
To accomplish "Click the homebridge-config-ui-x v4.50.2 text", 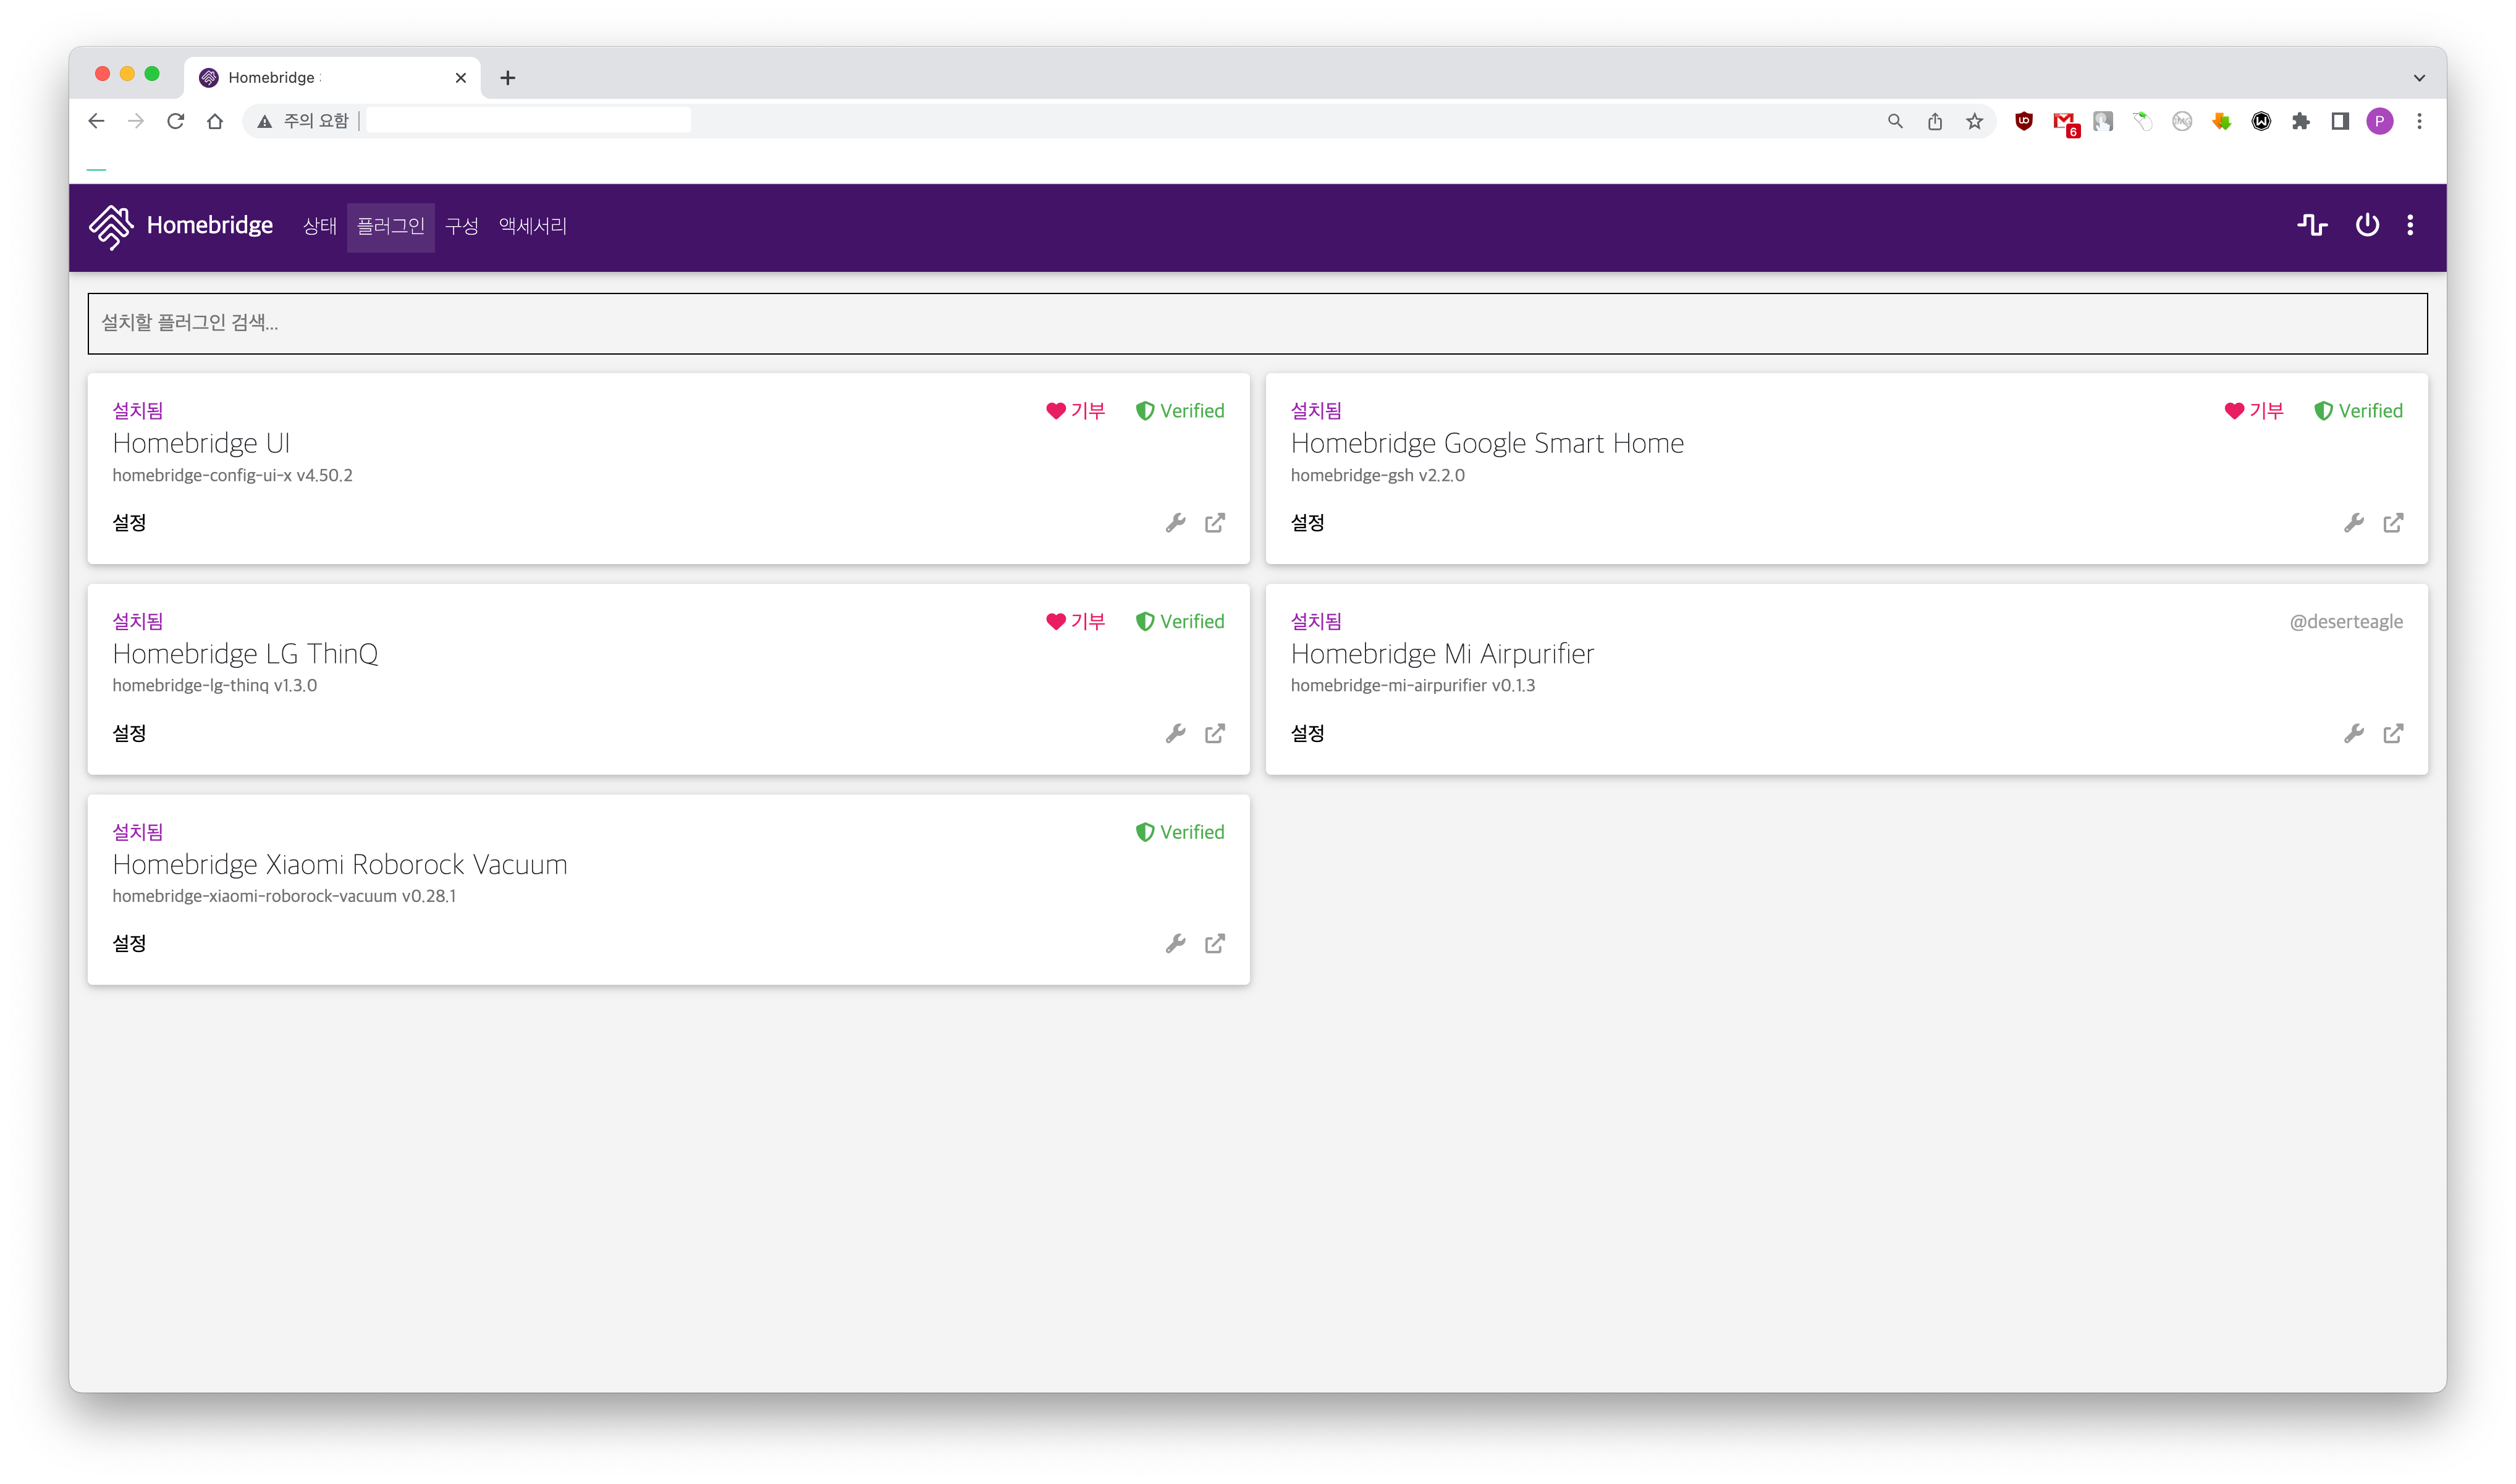I will click(x=232, y=475).
